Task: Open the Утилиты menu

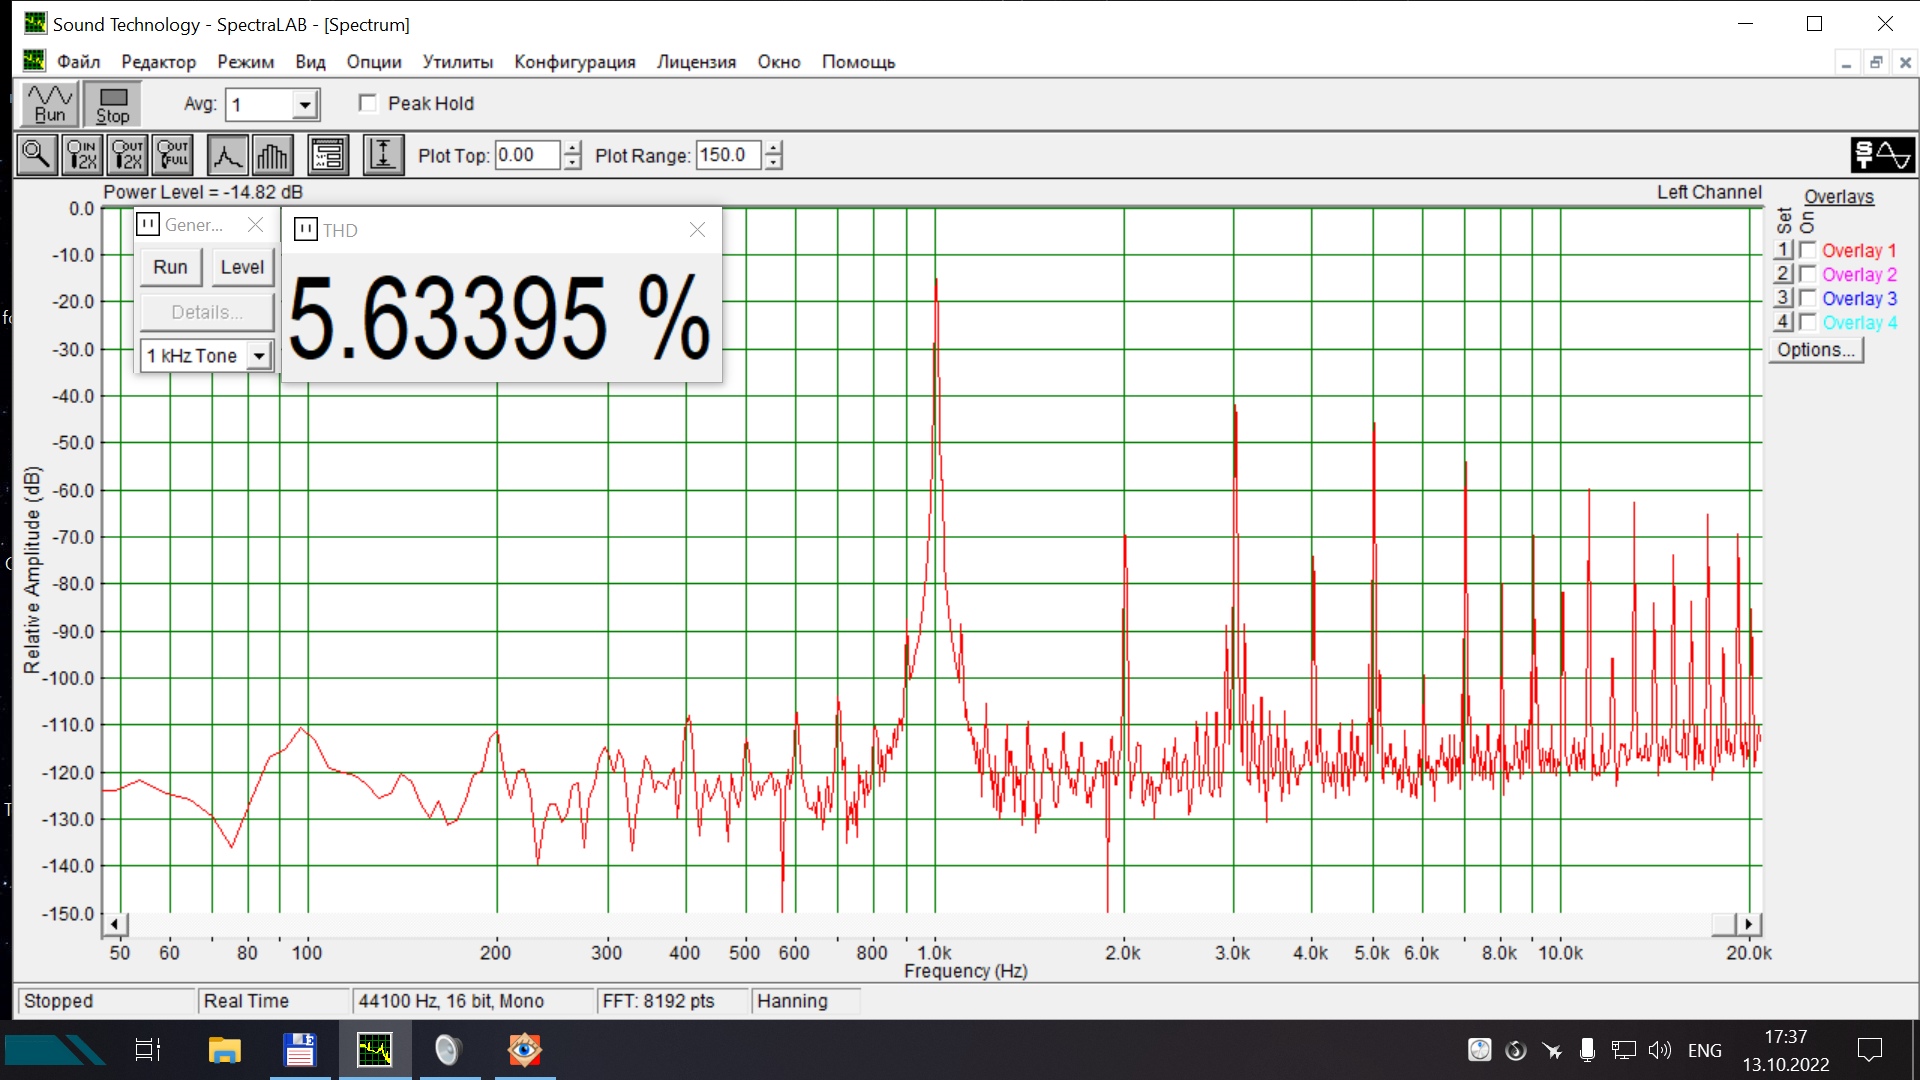Action: click(457, 62)
